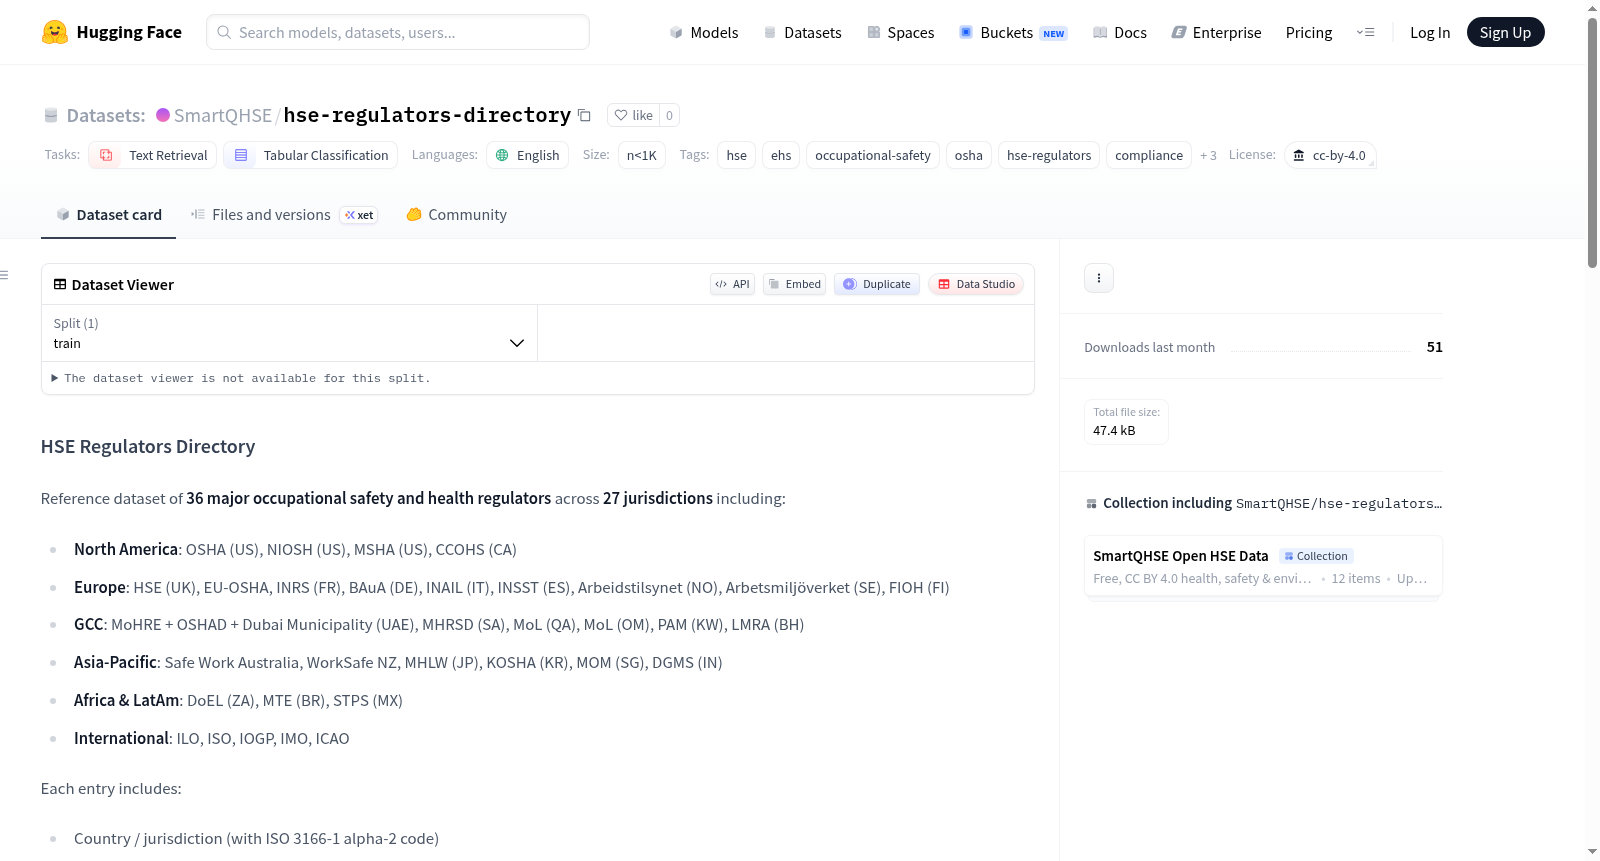Open Tabular Classification task tag
Screen dimensions: 1600x861
(311, 155)
